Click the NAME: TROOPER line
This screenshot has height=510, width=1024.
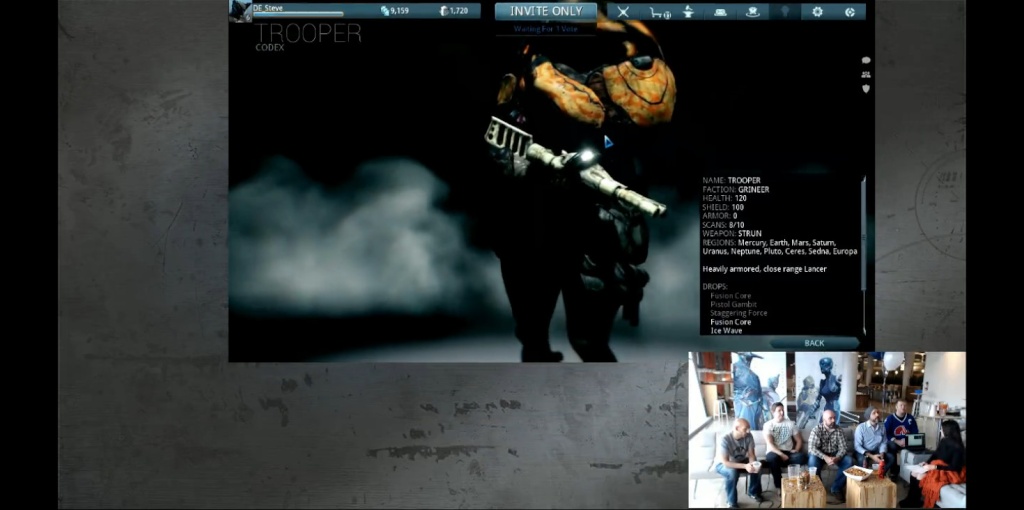pos(731,180)
